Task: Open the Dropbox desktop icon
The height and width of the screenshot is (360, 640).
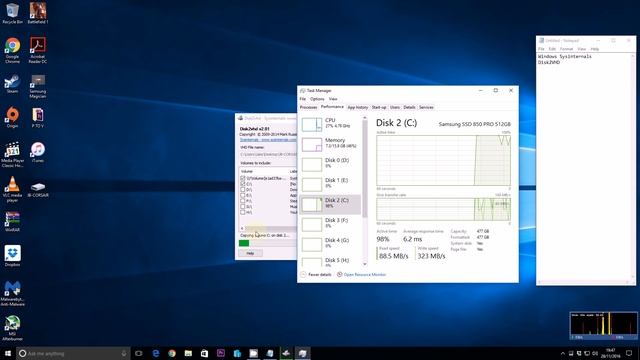Action: pyautogui.click(x=12, y=256)
